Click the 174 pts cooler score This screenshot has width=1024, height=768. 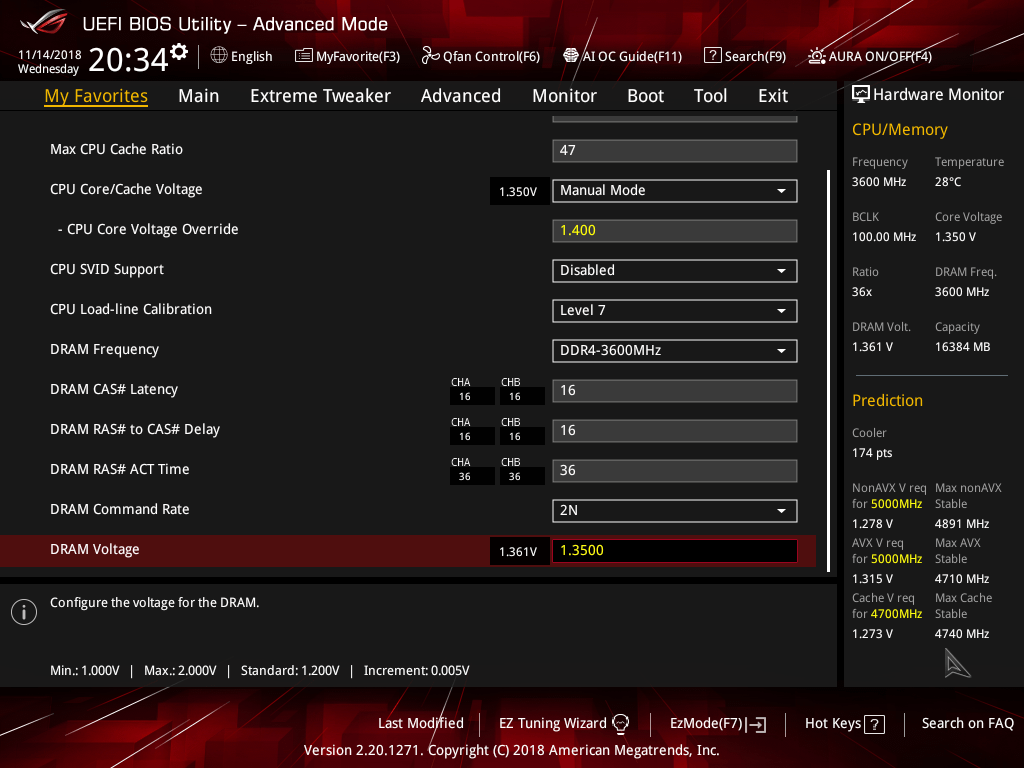tap(872, 453)
